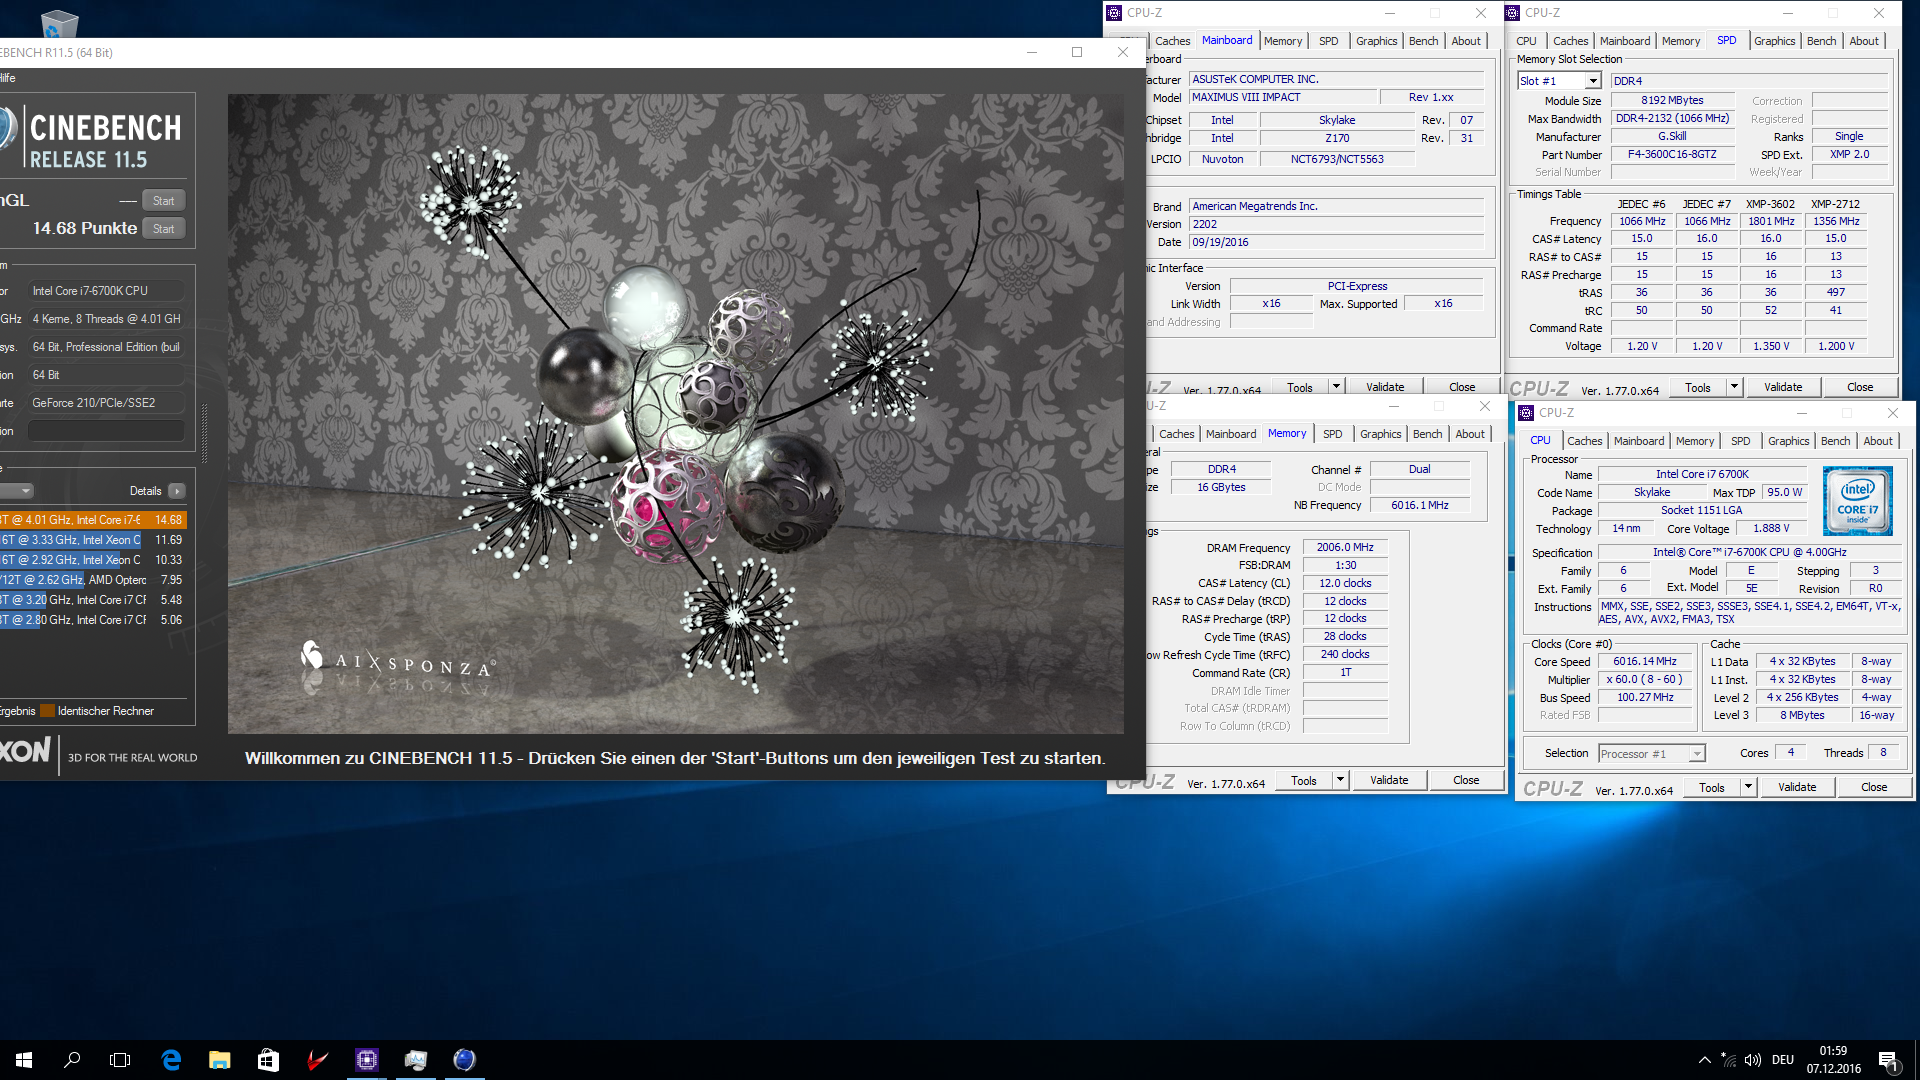The image size is (1920, 1080).
Task: Switch to CPU tab in CPU-Z SPD window
Action: point(1526,41)
